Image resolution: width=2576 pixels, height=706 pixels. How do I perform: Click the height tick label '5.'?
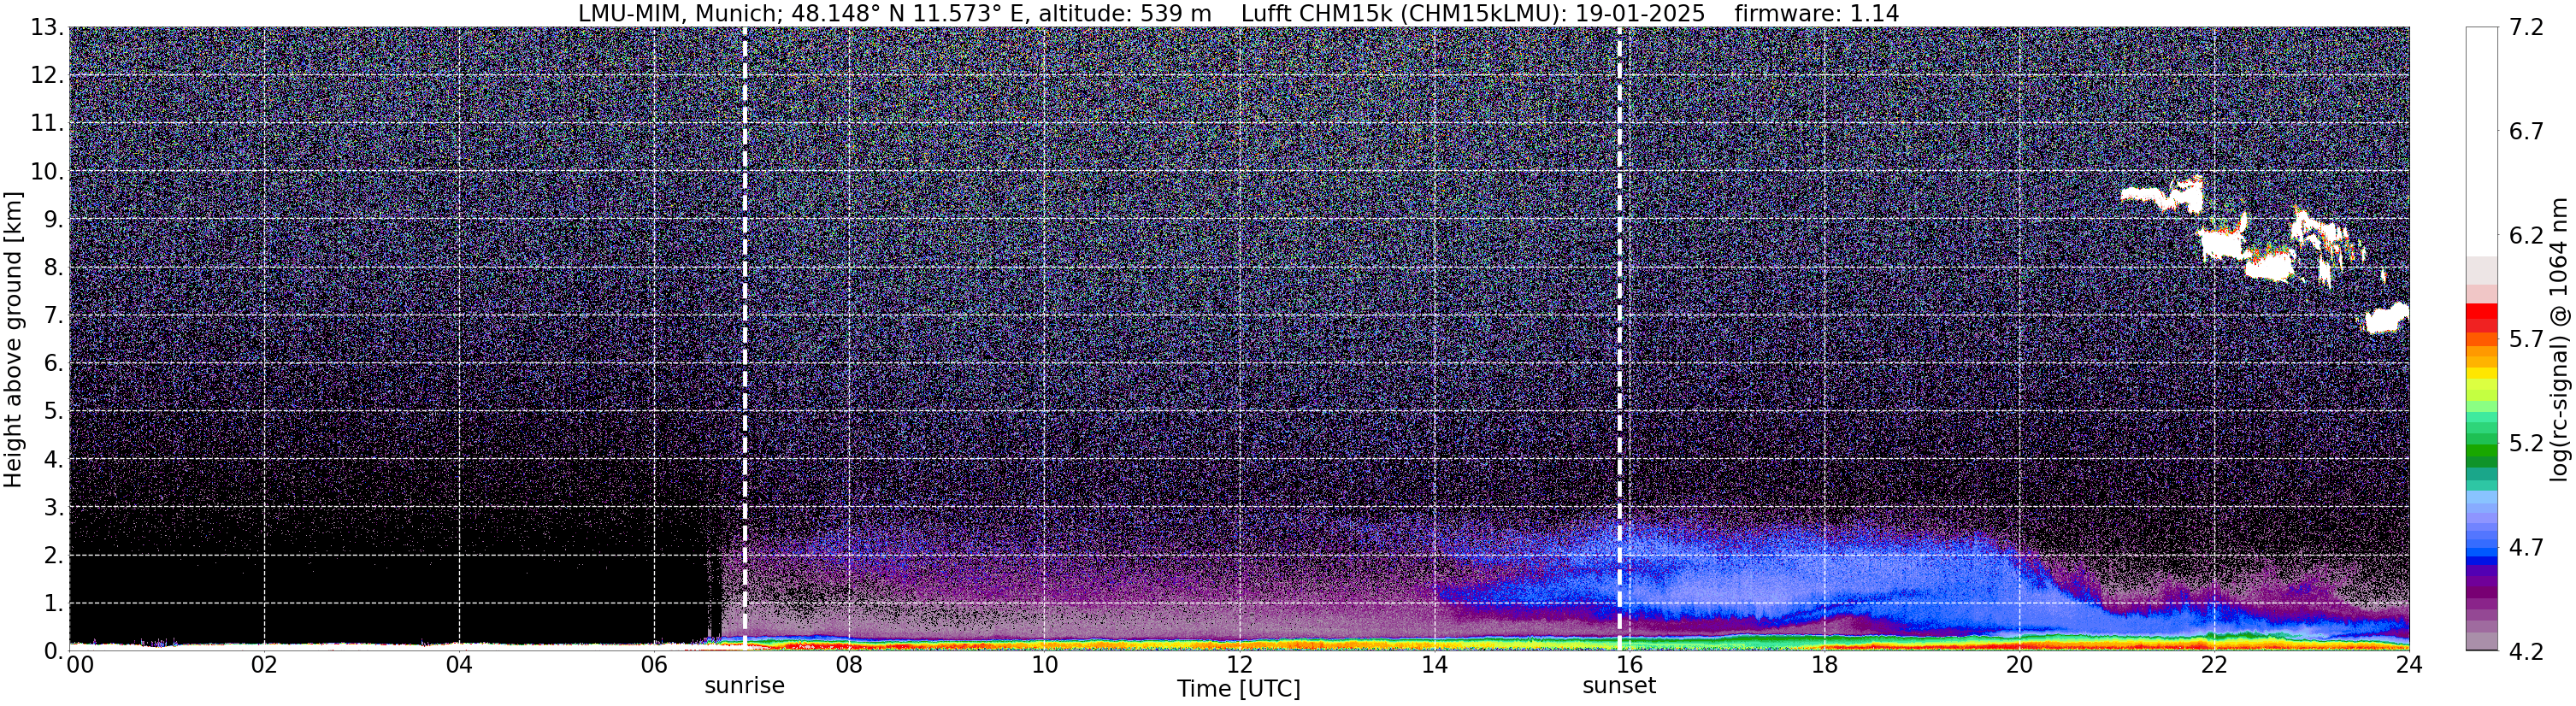(x=54, y=411)
